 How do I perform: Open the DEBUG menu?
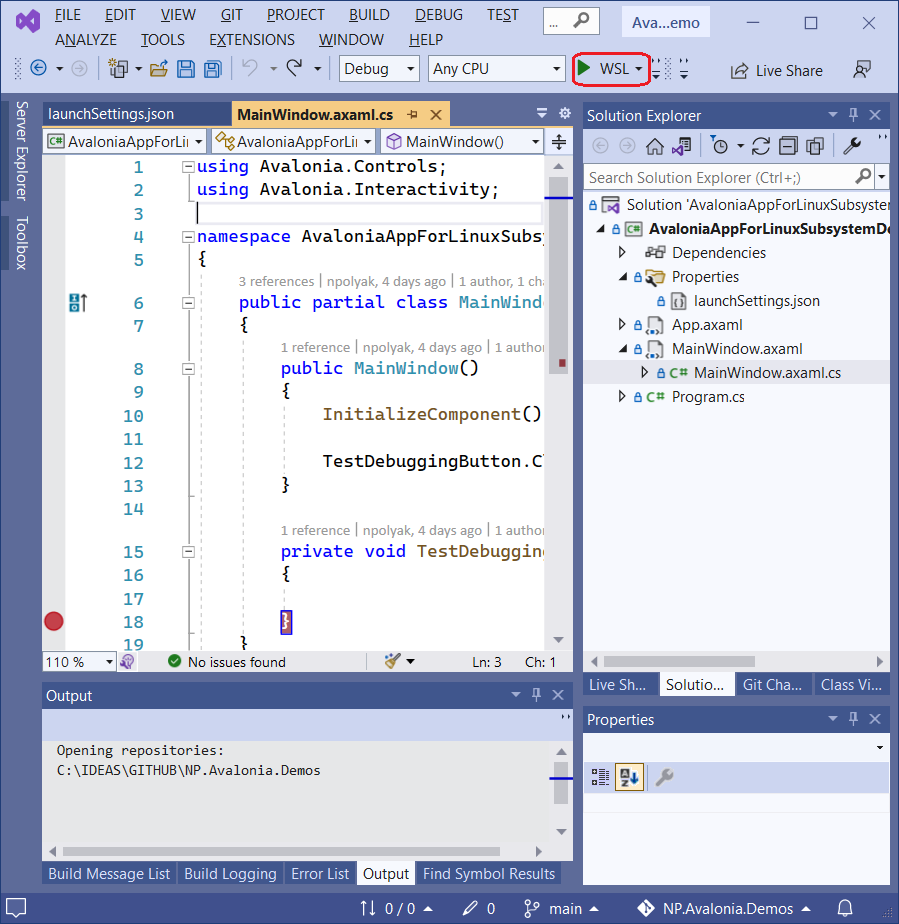point(439,15)
